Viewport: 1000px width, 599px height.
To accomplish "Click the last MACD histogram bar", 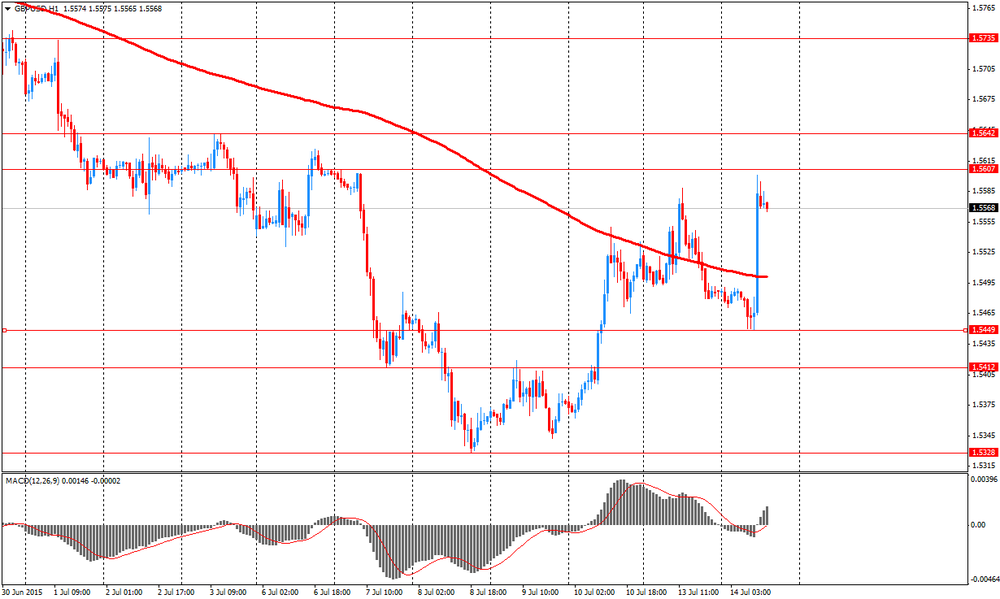I will tap(767, 515).
